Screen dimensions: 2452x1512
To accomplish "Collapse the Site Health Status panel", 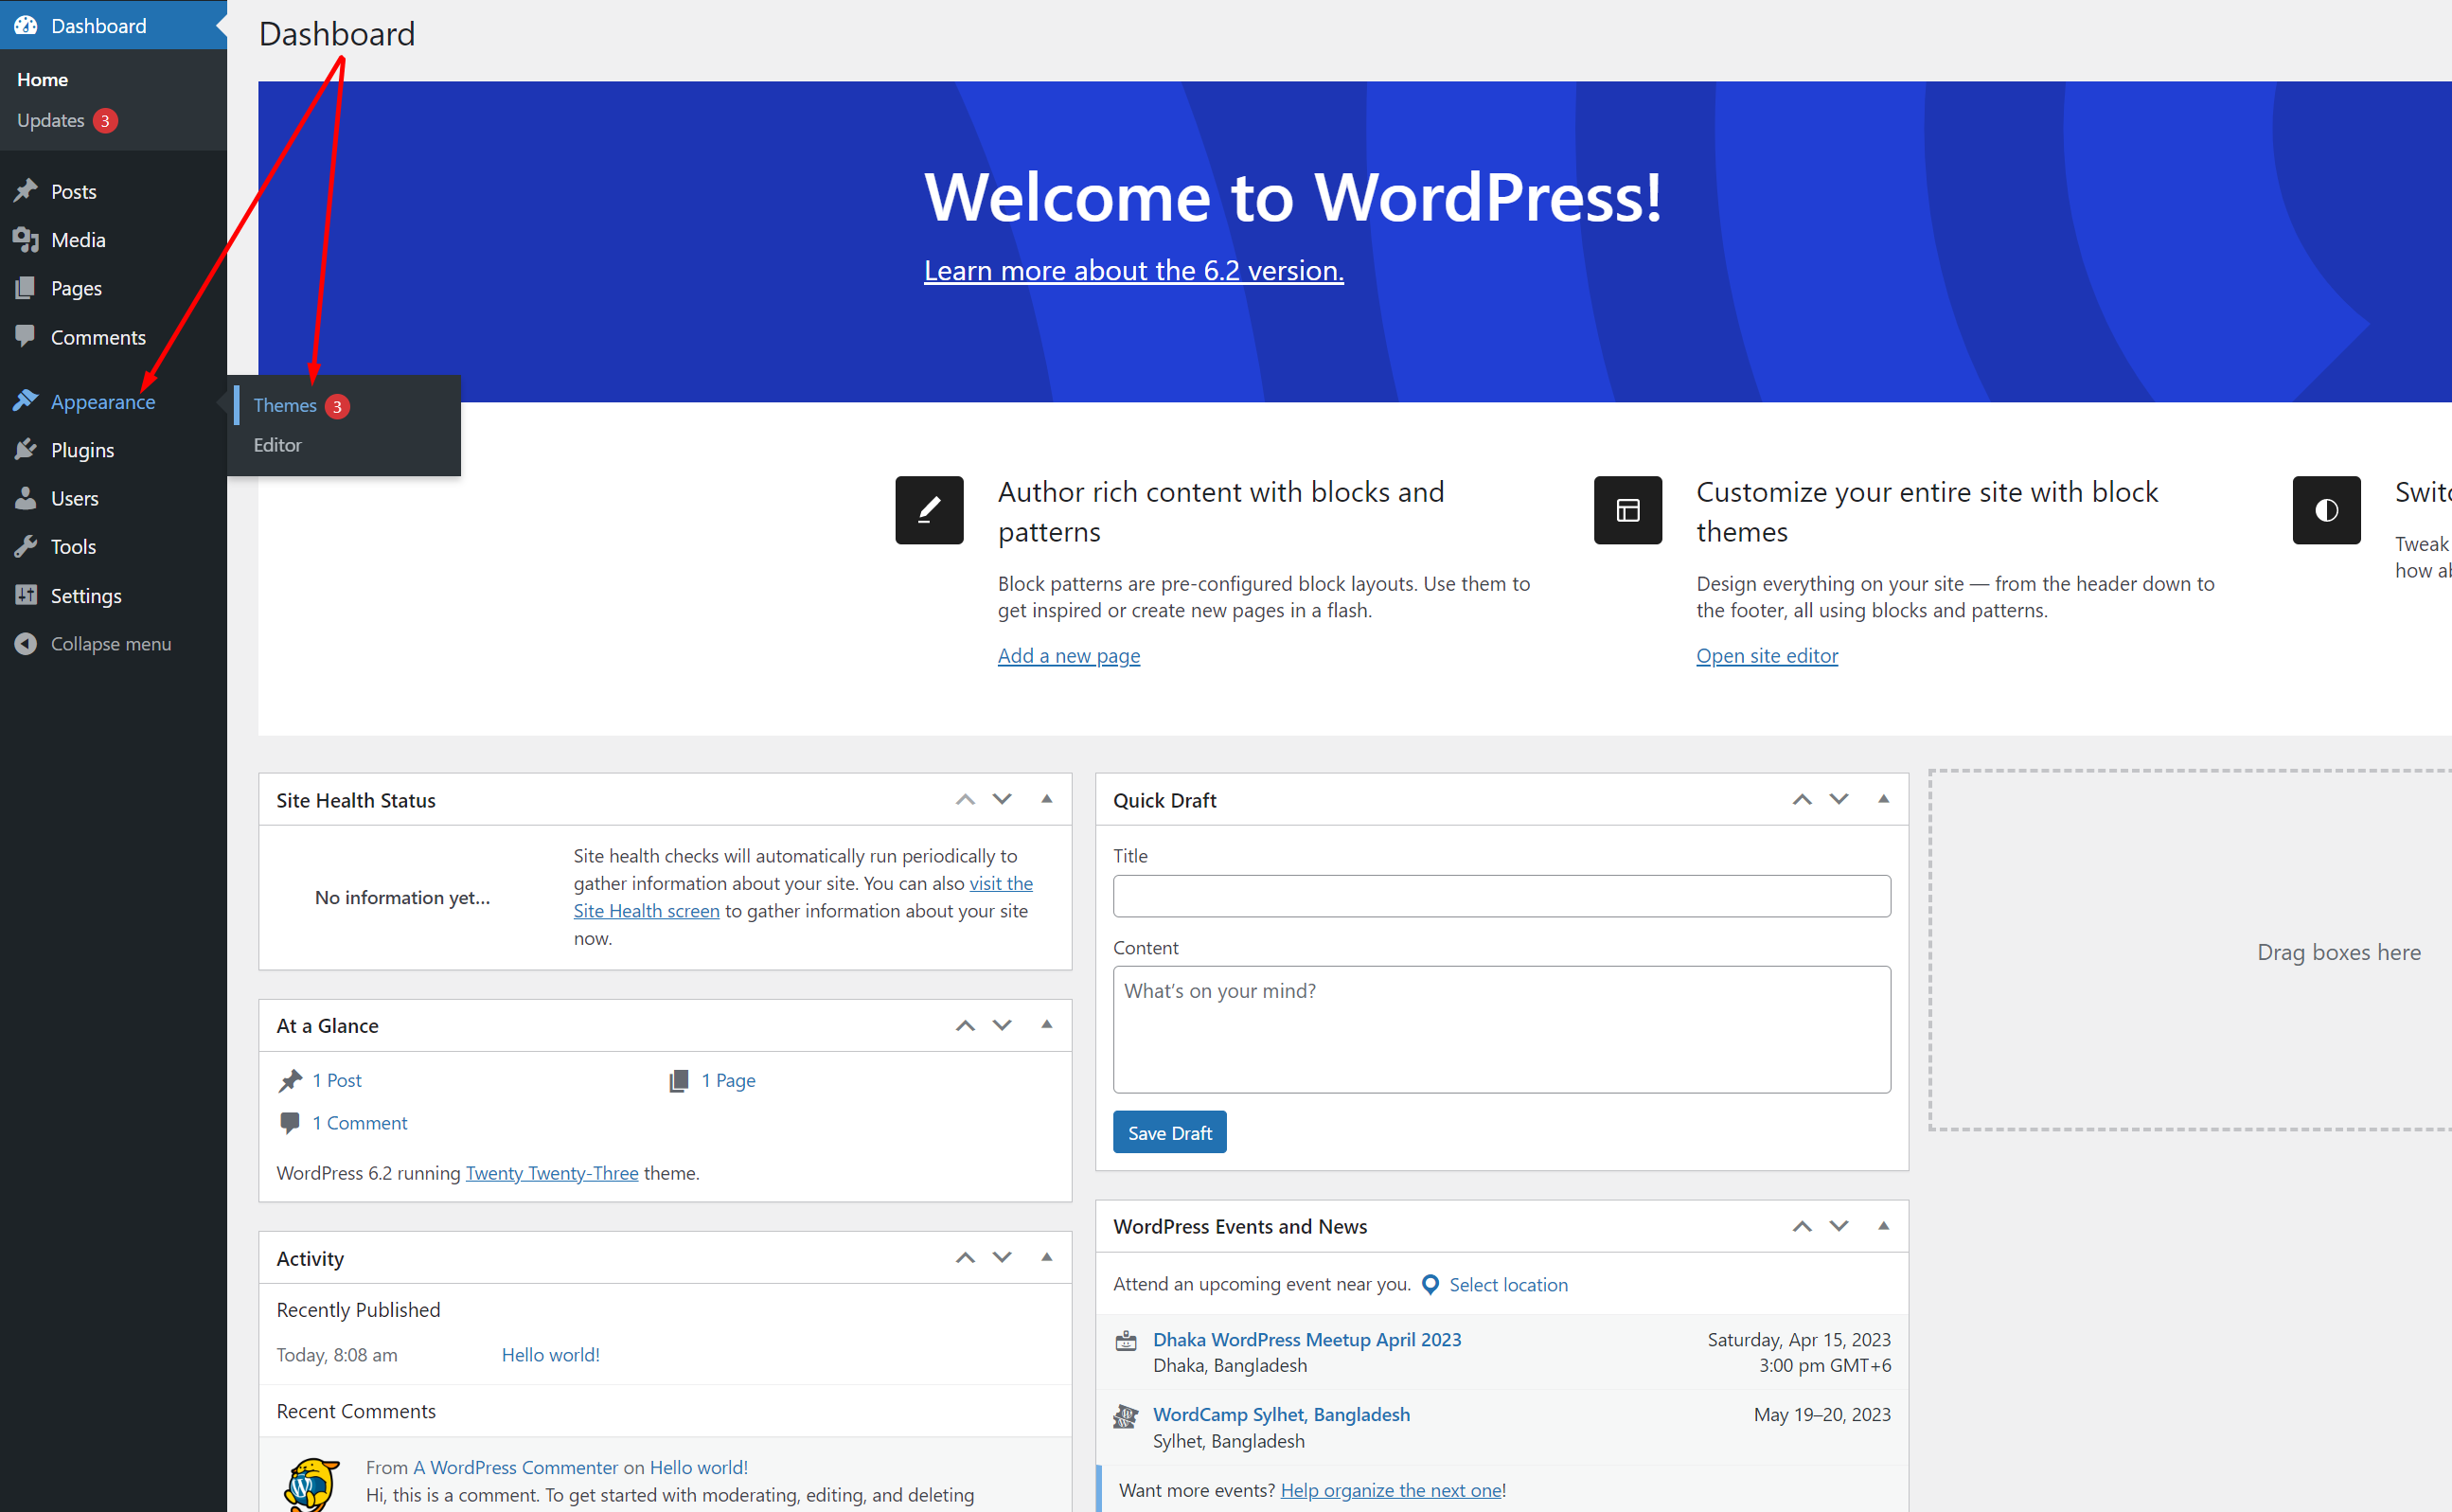I will pyautogui.click(x=1047, y=799).
